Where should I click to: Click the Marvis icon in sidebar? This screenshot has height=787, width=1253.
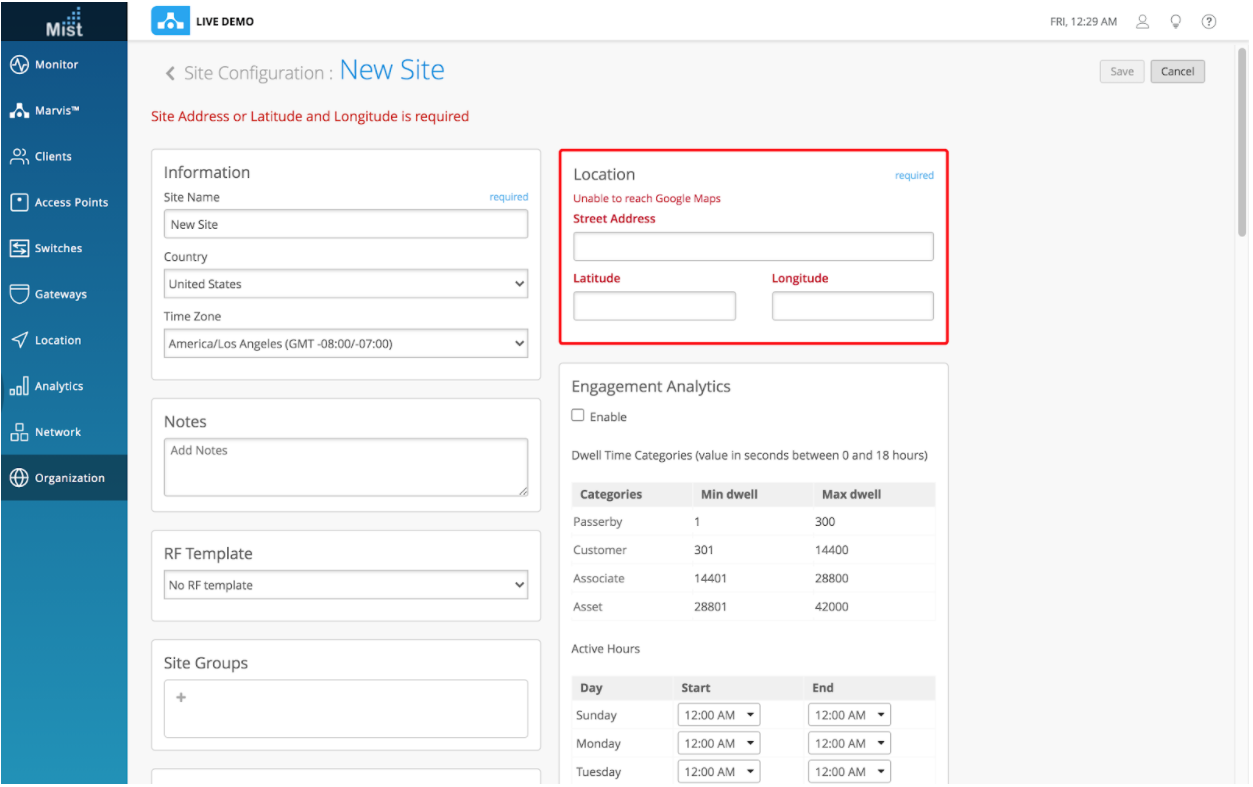(x=19, y=111)
